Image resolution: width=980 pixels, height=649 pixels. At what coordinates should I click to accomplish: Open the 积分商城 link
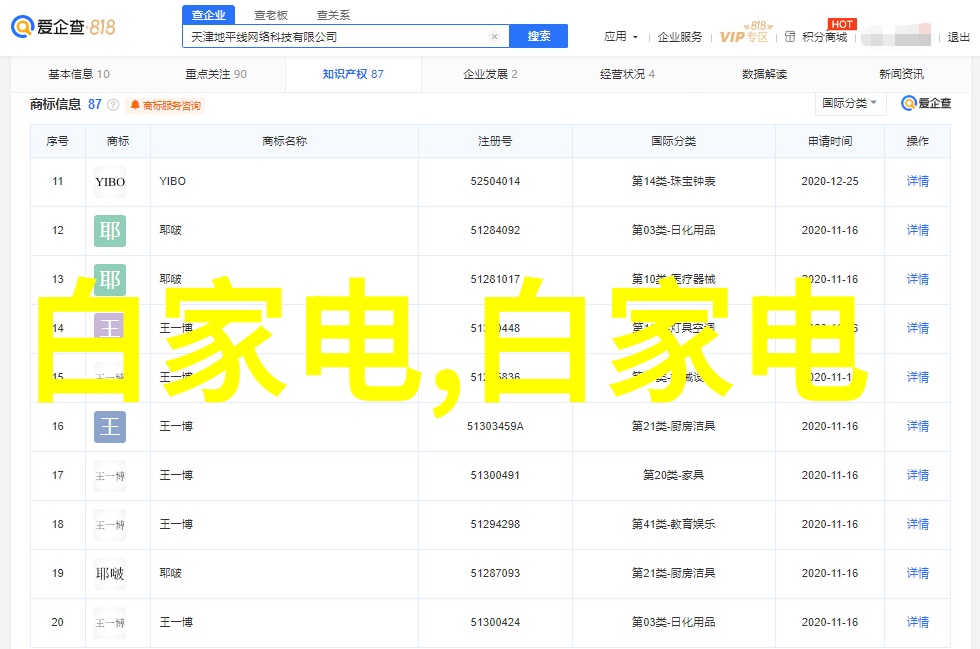coord(824,37)
